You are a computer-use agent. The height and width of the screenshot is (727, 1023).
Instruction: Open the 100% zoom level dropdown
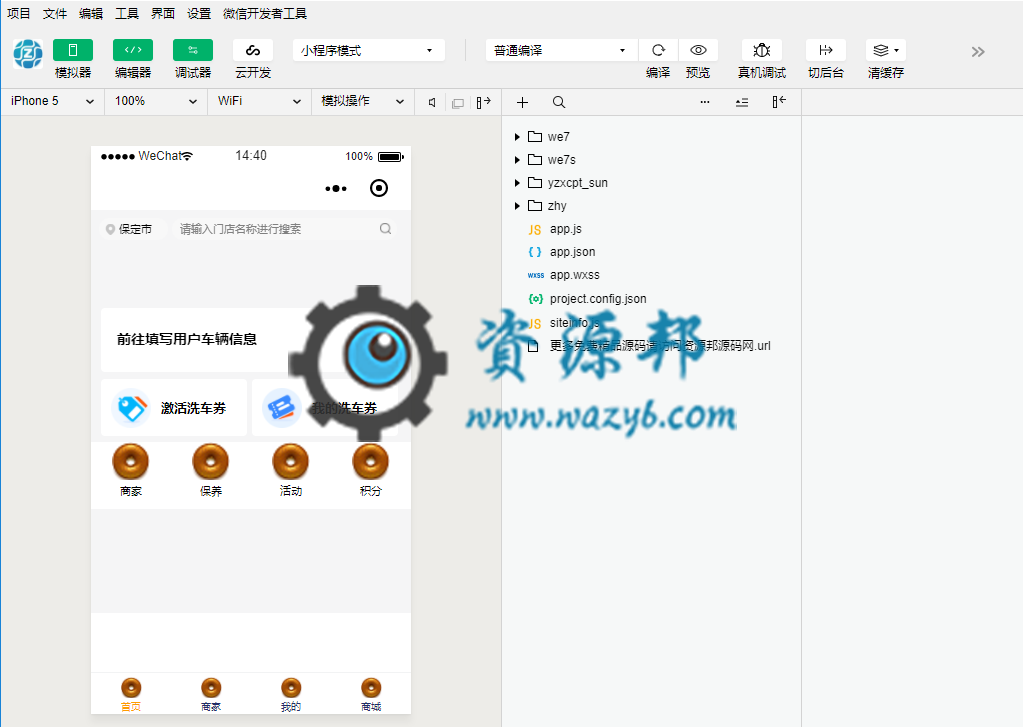click(x=156, y=101)
